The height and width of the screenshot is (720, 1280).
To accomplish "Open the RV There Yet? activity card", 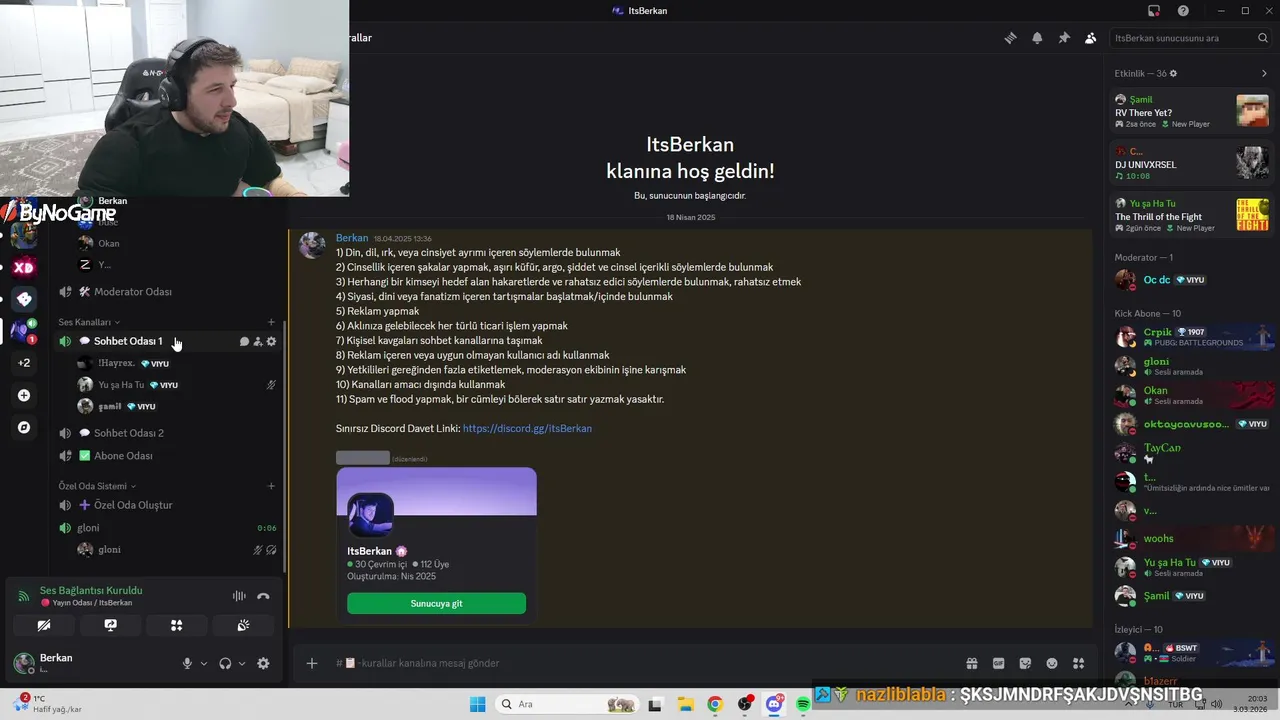I will pos(1192,111).
